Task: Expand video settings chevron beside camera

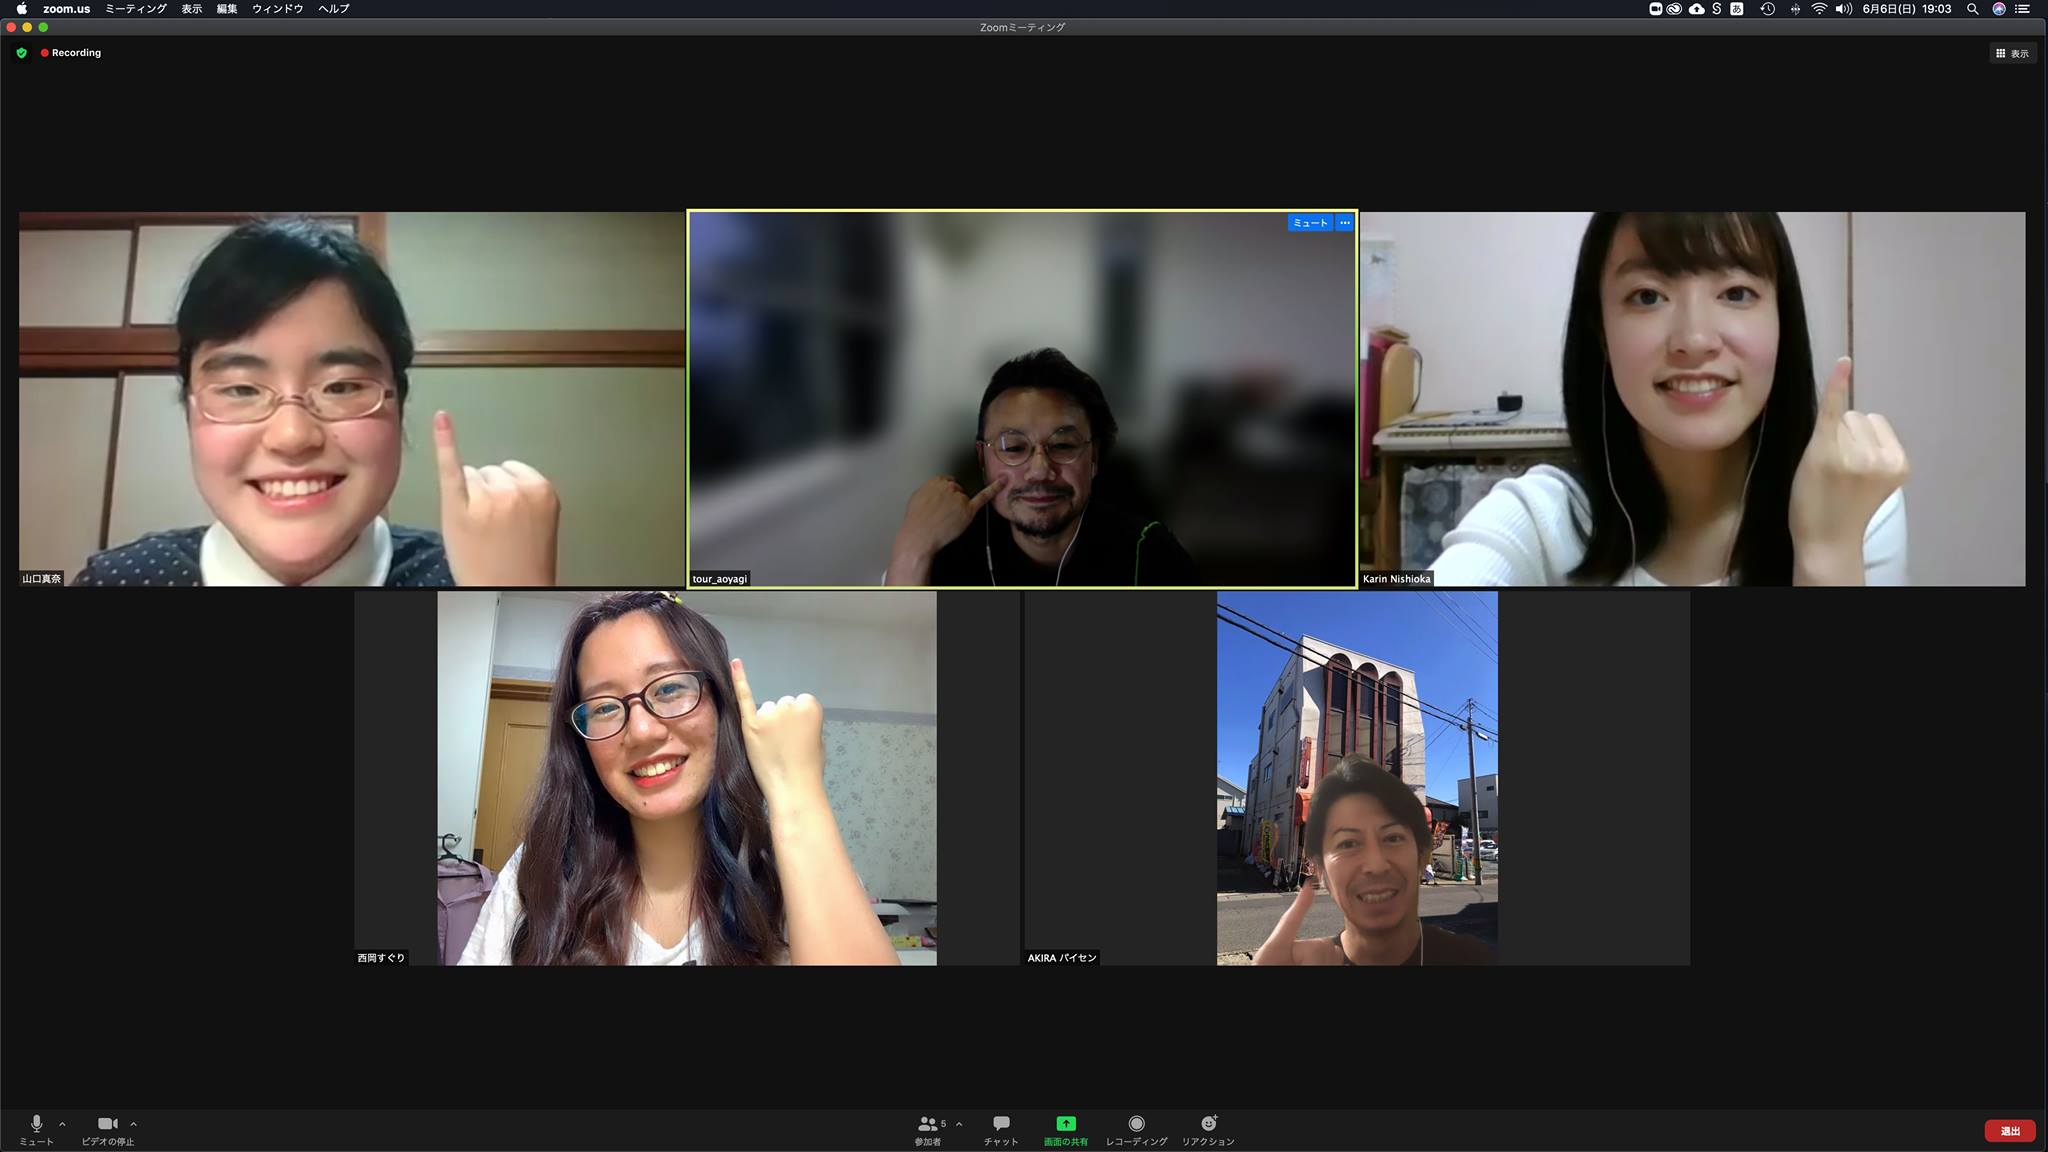Action: click(133, 1124)
